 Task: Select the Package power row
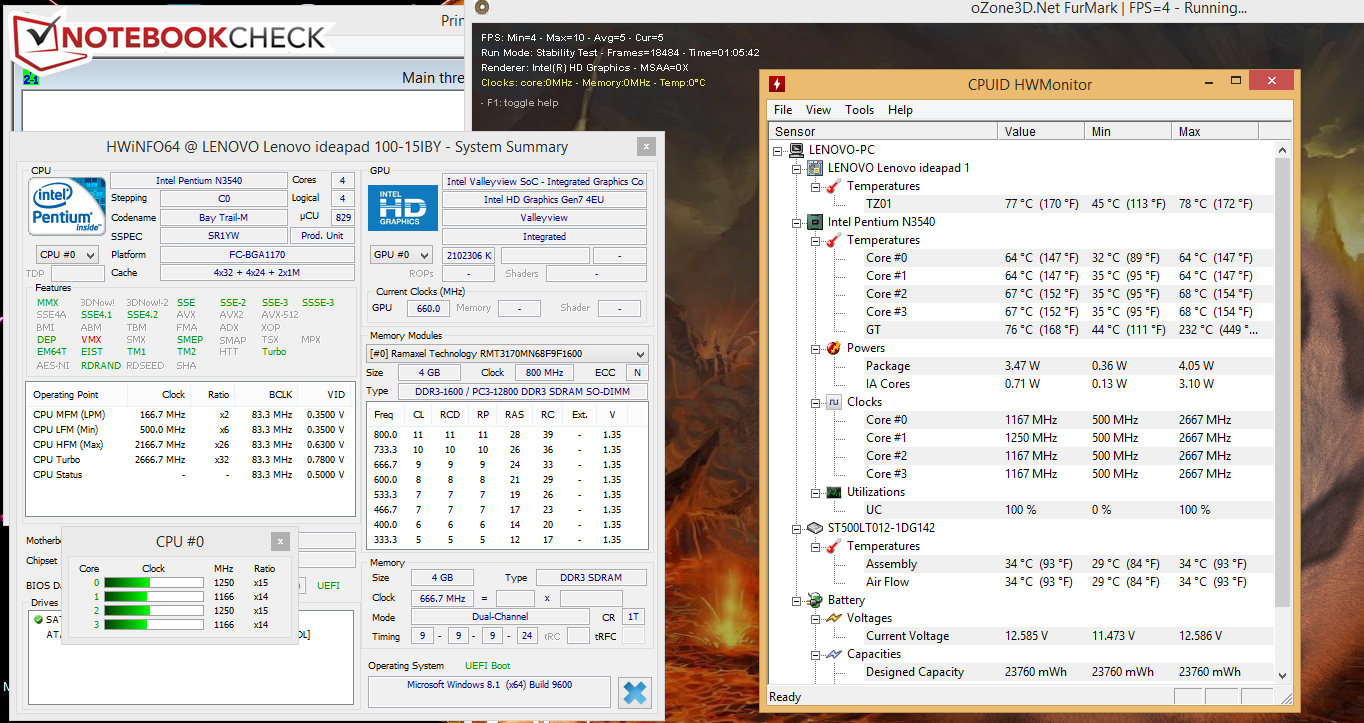(x=1020, y=366)
